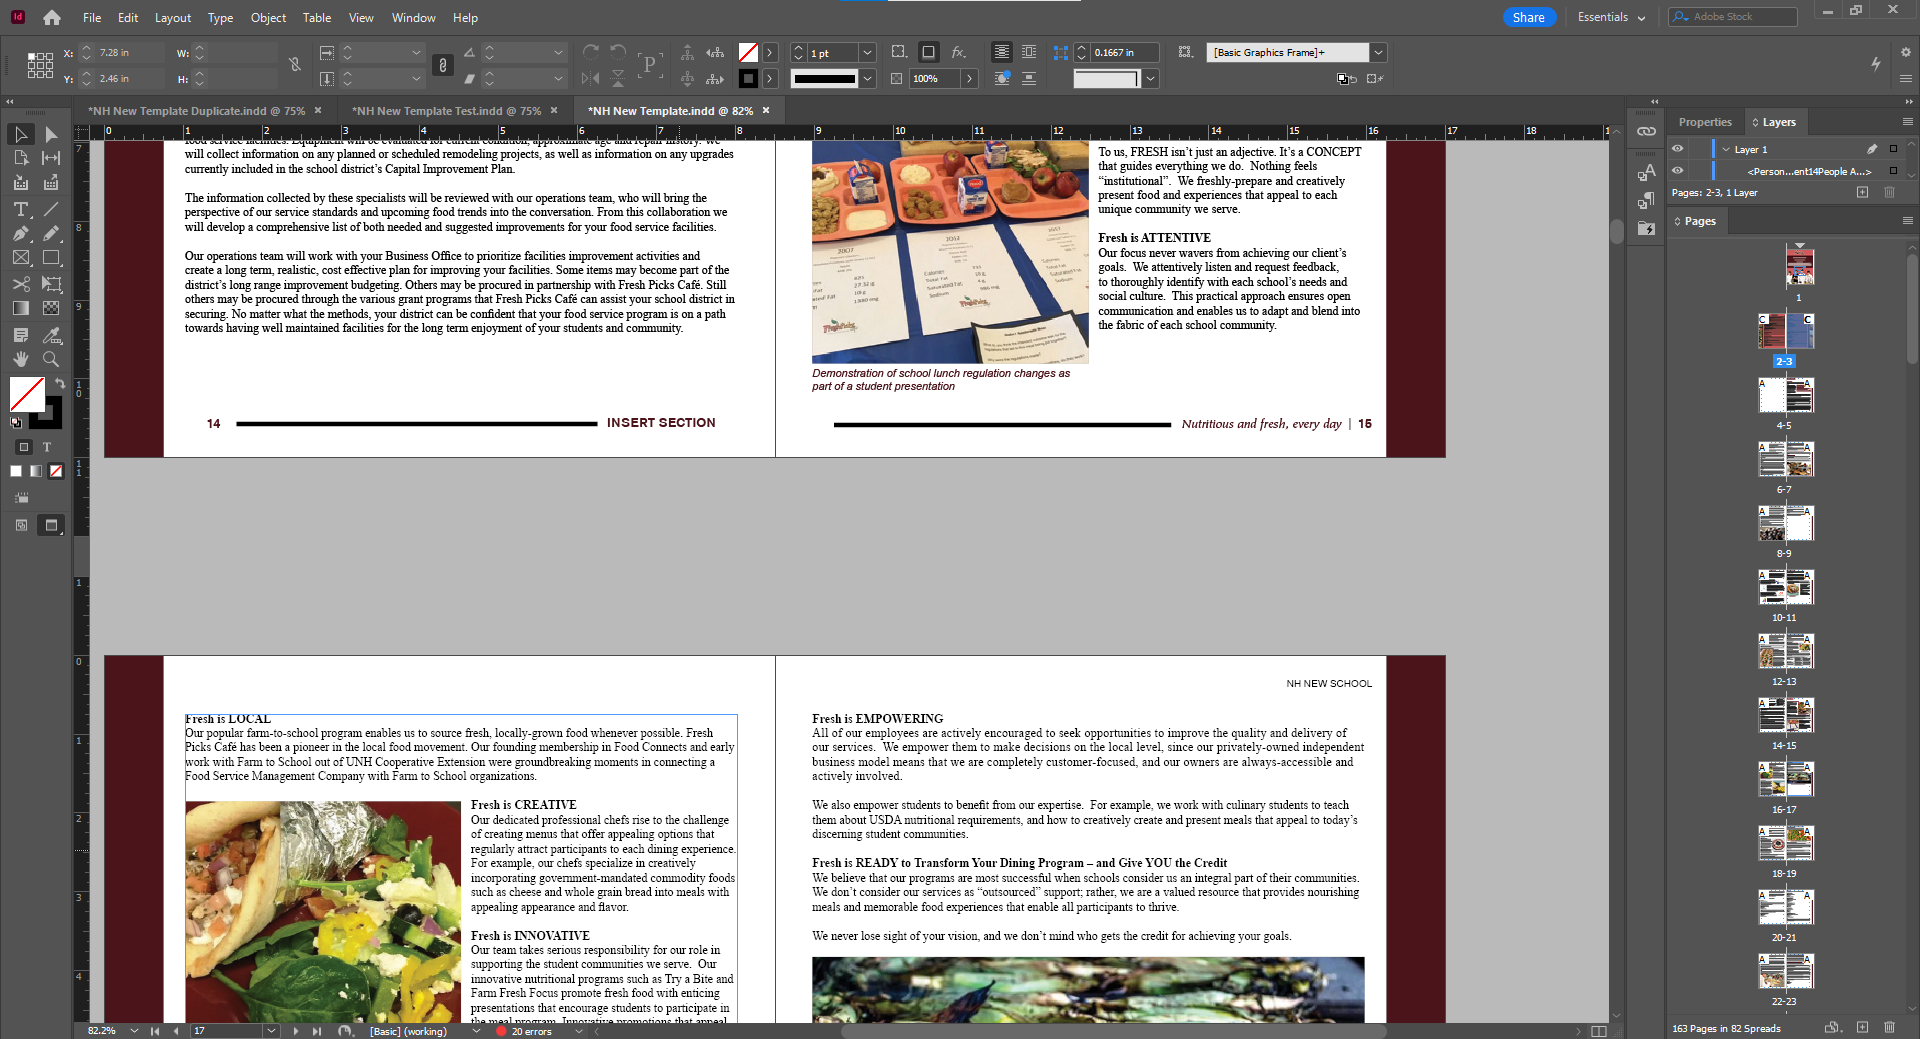Select the Selection tool arrow
This screenshot has width=1920, height=1039.
(x=21, y=134)
